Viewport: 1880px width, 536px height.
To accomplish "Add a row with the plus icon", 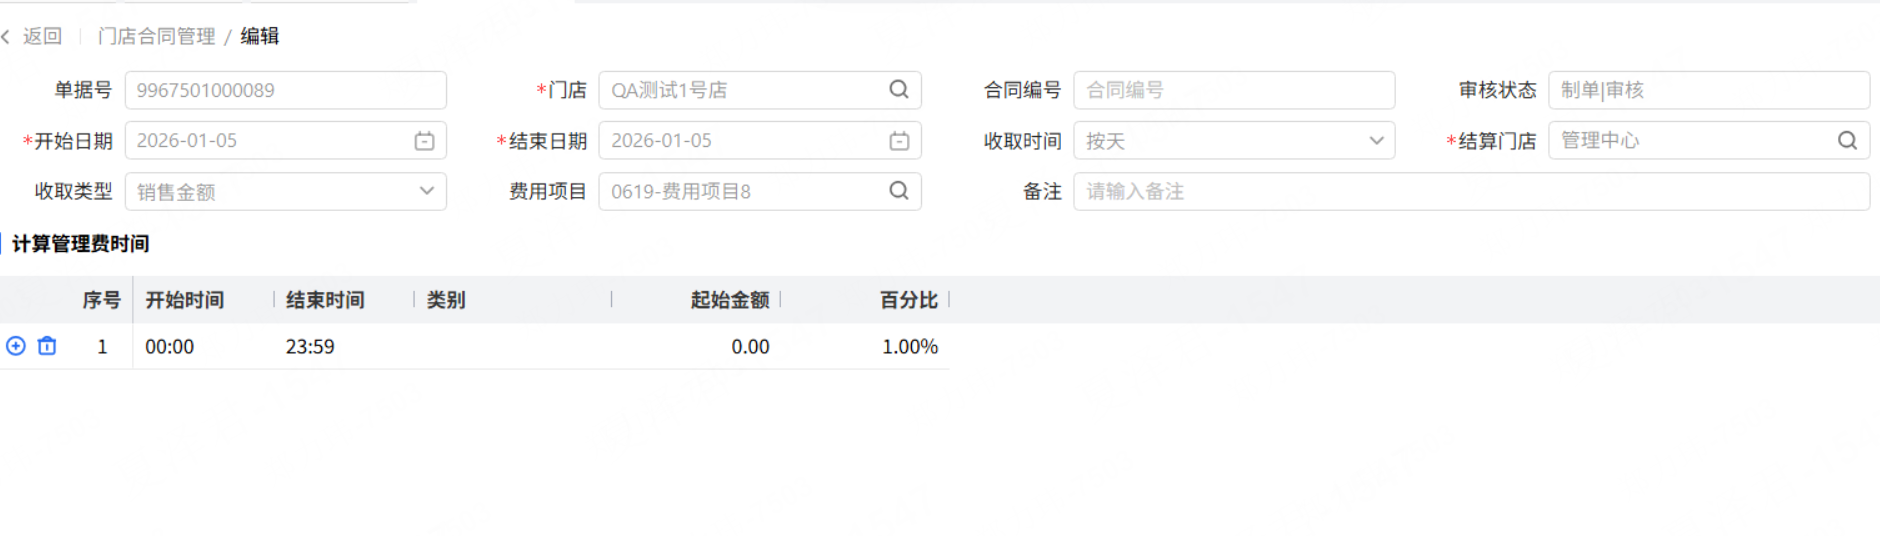I will 16,346.
